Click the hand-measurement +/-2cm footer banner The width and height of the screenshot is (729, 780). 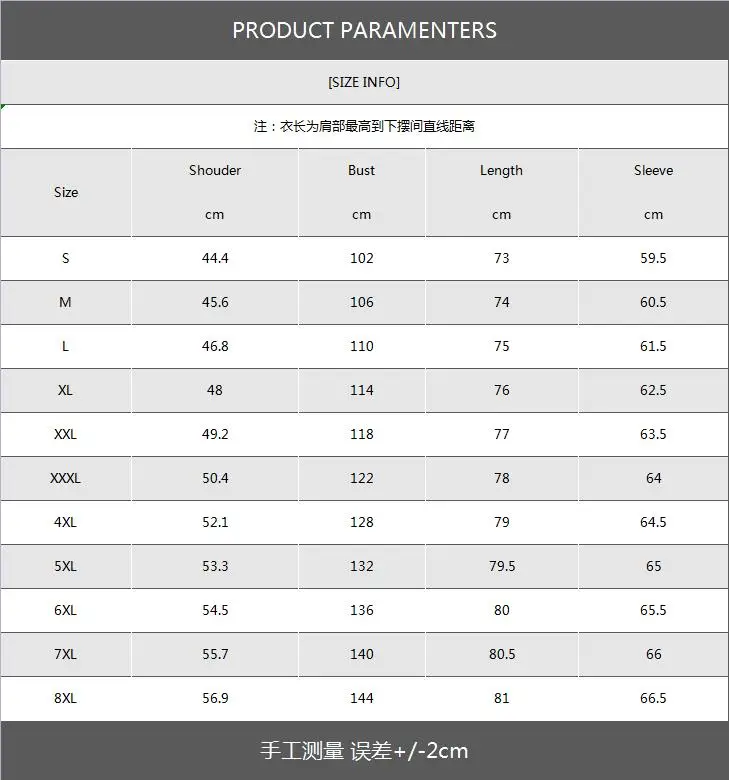tap(364, 750)
